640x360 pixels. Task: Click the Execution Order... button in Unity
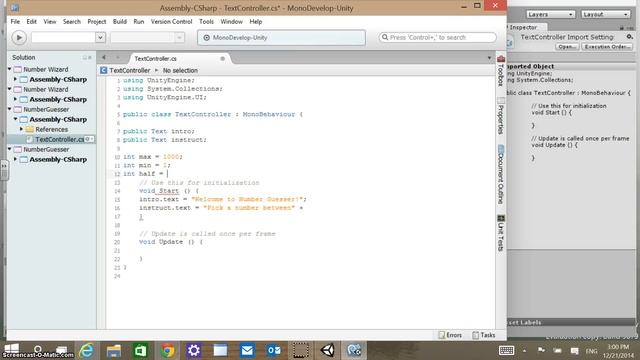pos(607,47)
